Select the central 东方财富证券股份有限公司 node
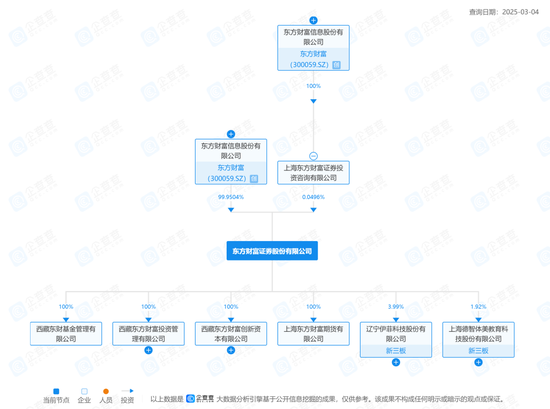This screenshot has width=550, height=409. (x=272, y=251)
